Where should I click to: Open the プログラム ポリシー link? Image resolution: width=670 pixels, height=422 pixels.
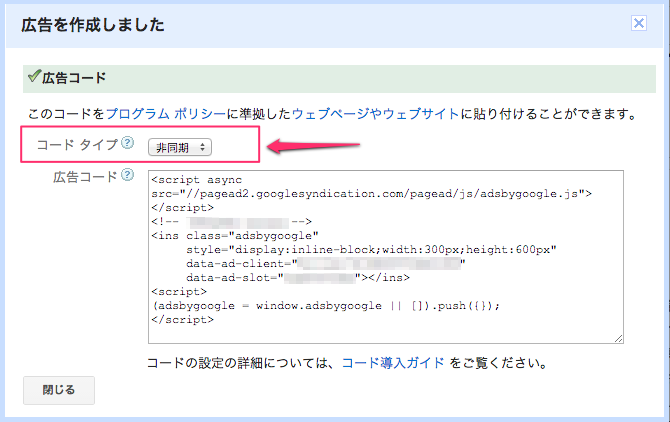[x=165, y=114]
